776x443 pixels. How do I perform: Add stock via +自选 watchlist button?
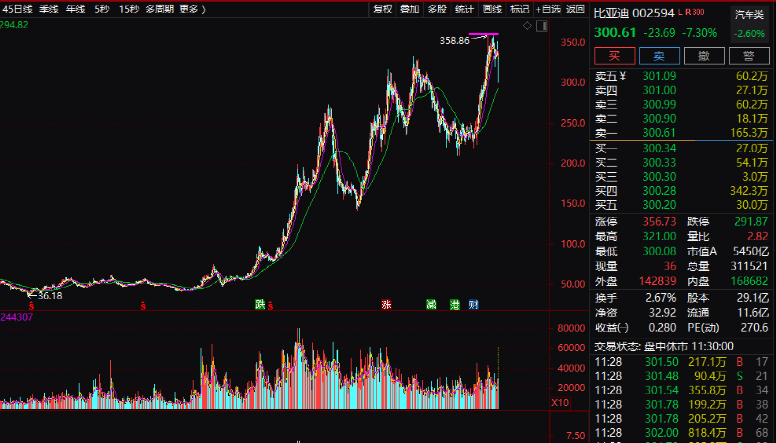tap(548, 9)
